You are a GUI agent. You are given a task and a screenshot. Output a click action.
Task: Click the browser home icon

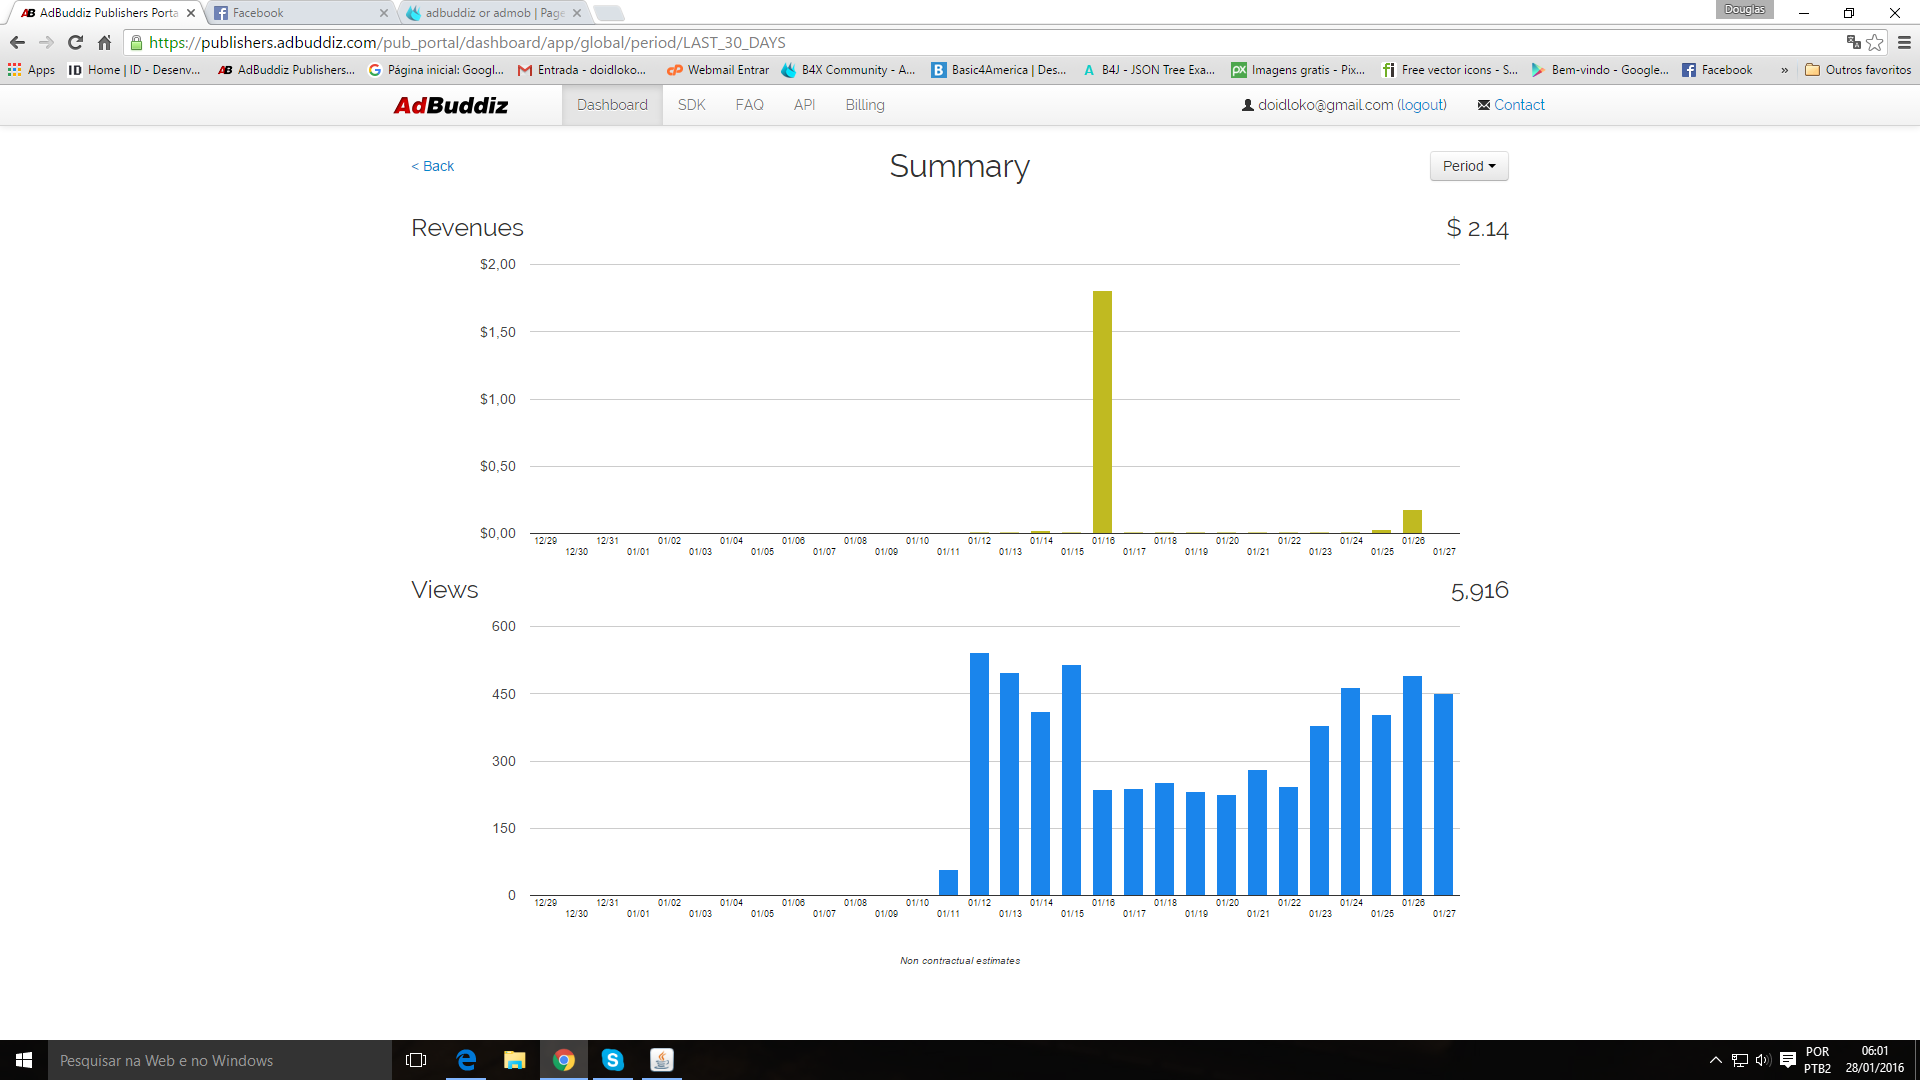(104, 42)
